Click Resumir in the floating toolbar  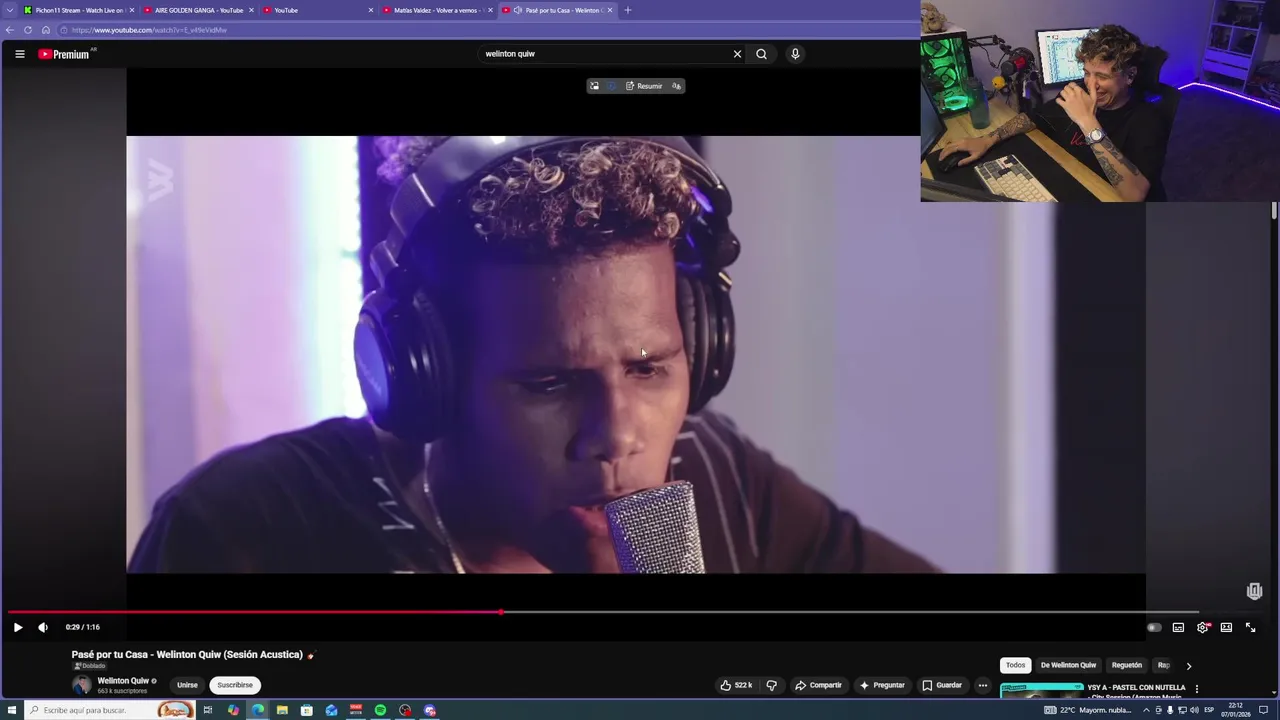coord(644,86)
